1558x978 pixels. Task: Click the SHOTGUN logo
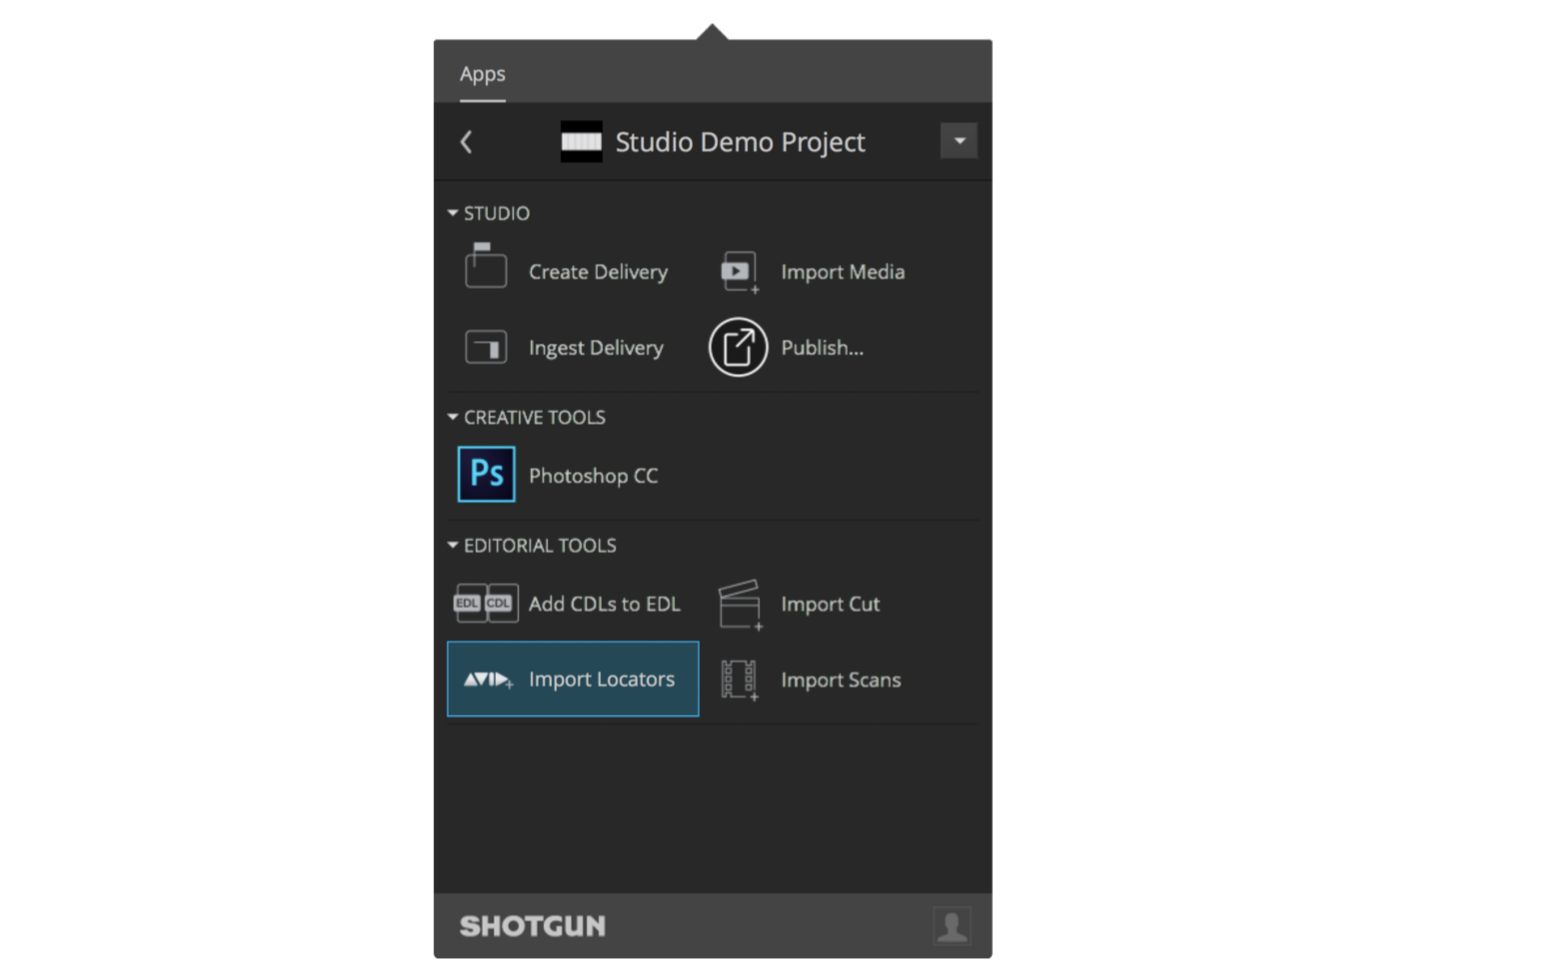(533, 926)
